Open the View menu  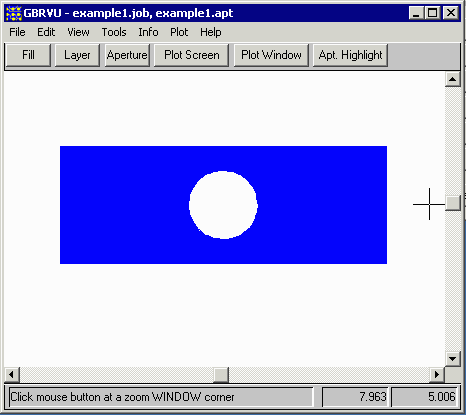pos(78,32)
